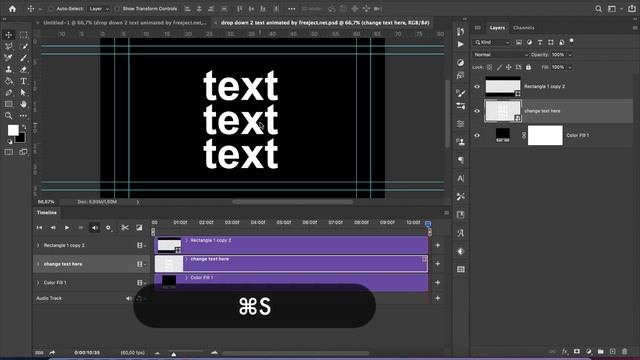This screenshot has height=360, width=640.
Task: Click the render video arrow icon
Action: [52, 352]
